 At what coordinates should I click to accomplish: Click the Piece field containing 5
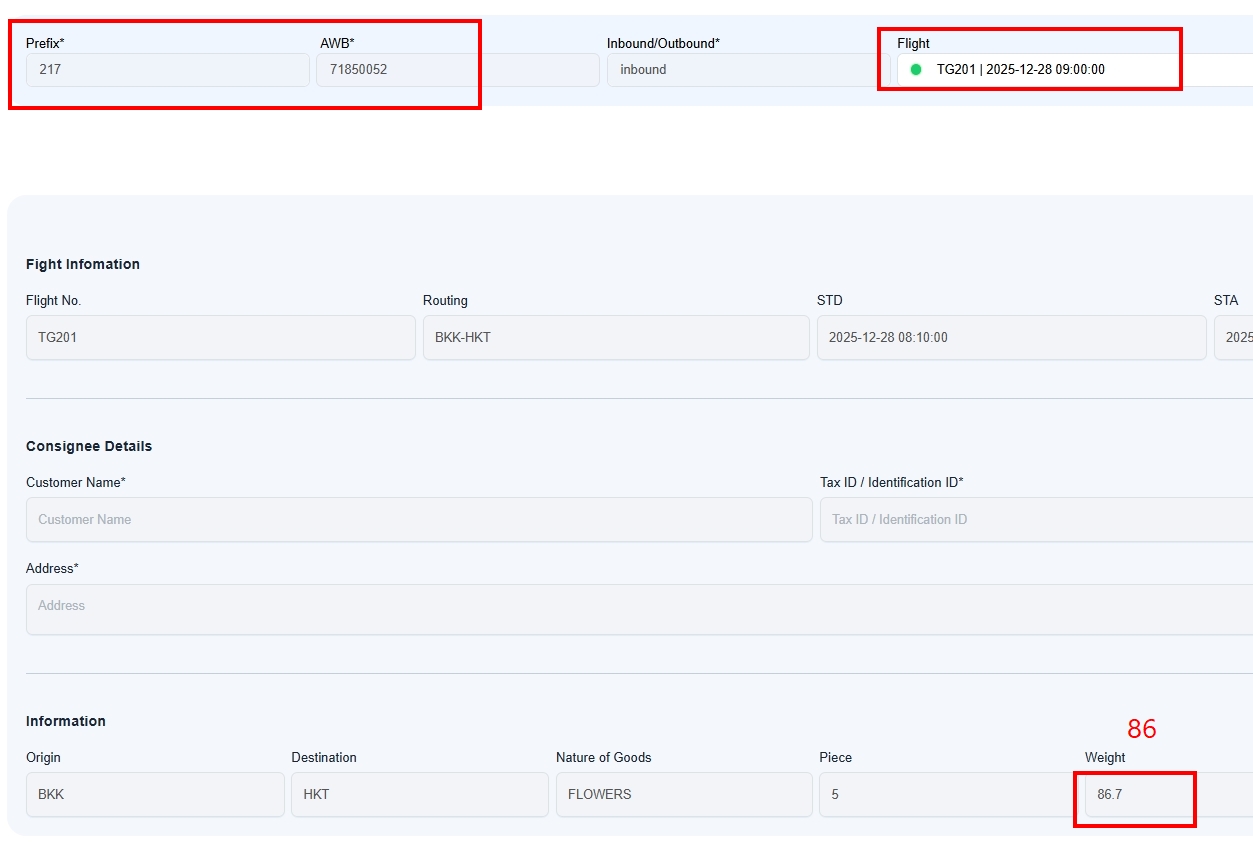947,795
